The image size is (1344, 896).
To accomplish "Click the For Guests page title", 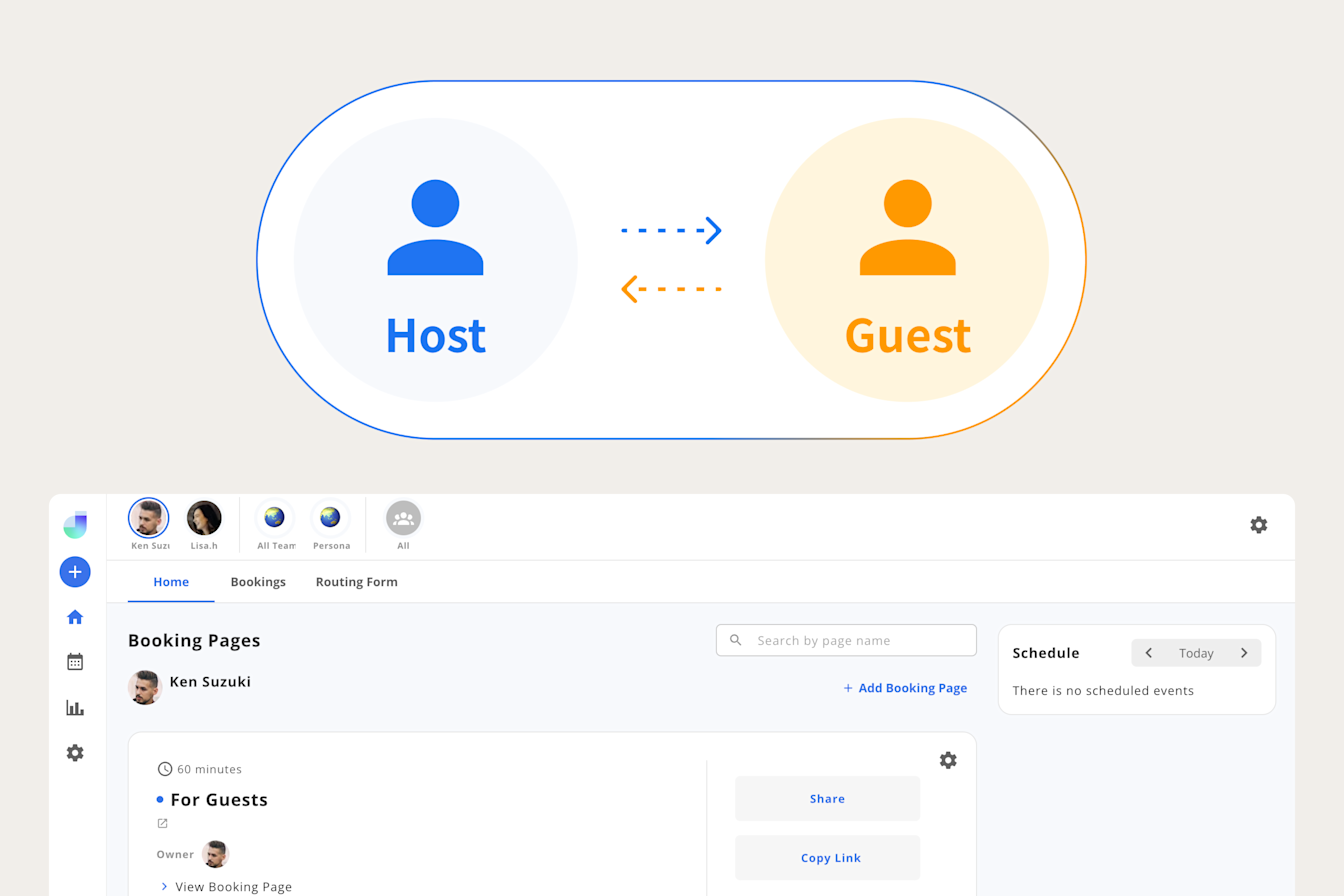I will [x=219, y=800].
